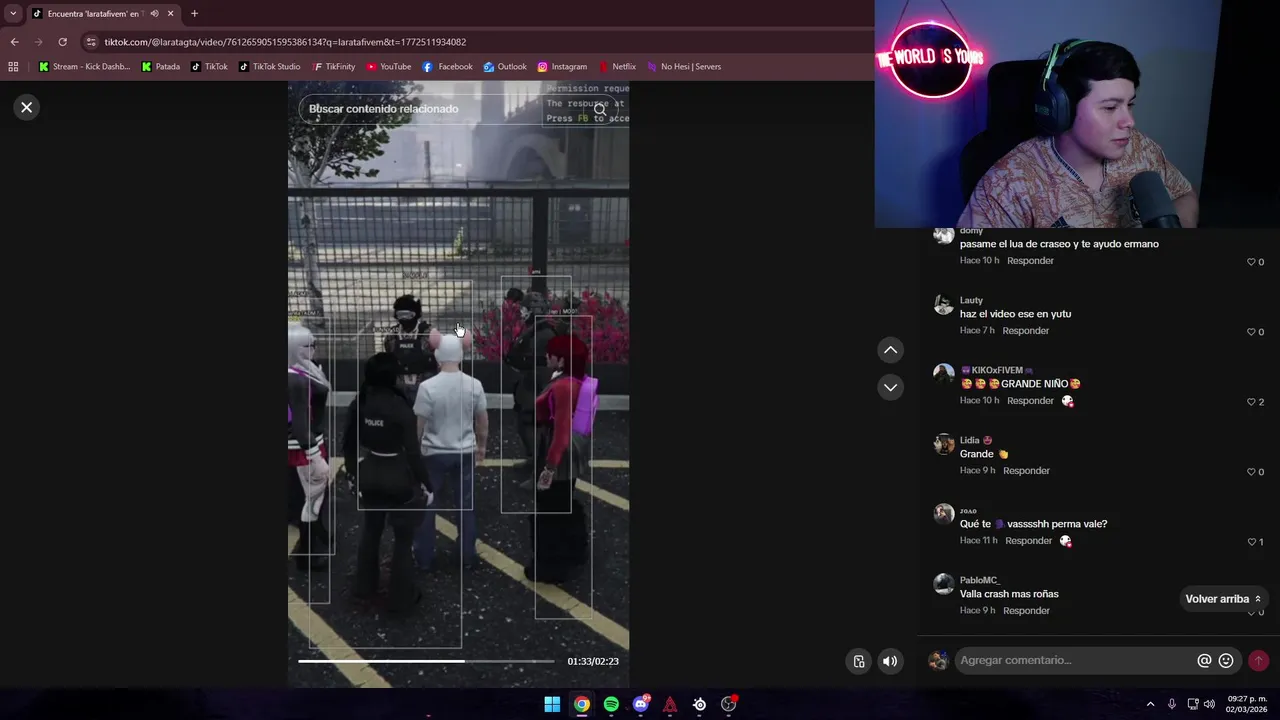Open PabloMC_'s profile avatar
The image size is (1280, 720).
pyautogui.click(x=943, y=585)
